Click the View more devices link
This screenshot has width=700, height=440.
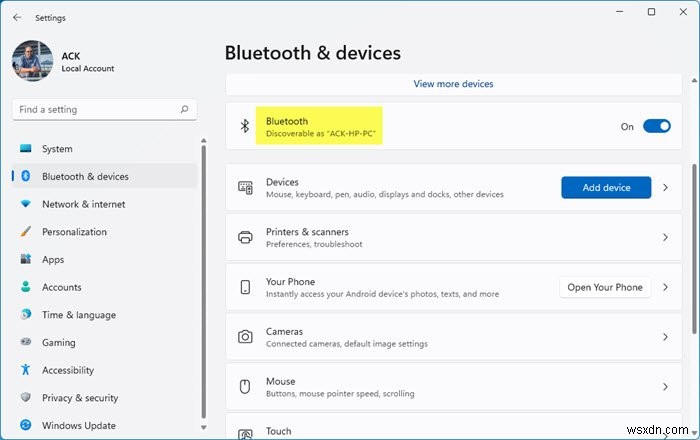click(x=453, y=84)
